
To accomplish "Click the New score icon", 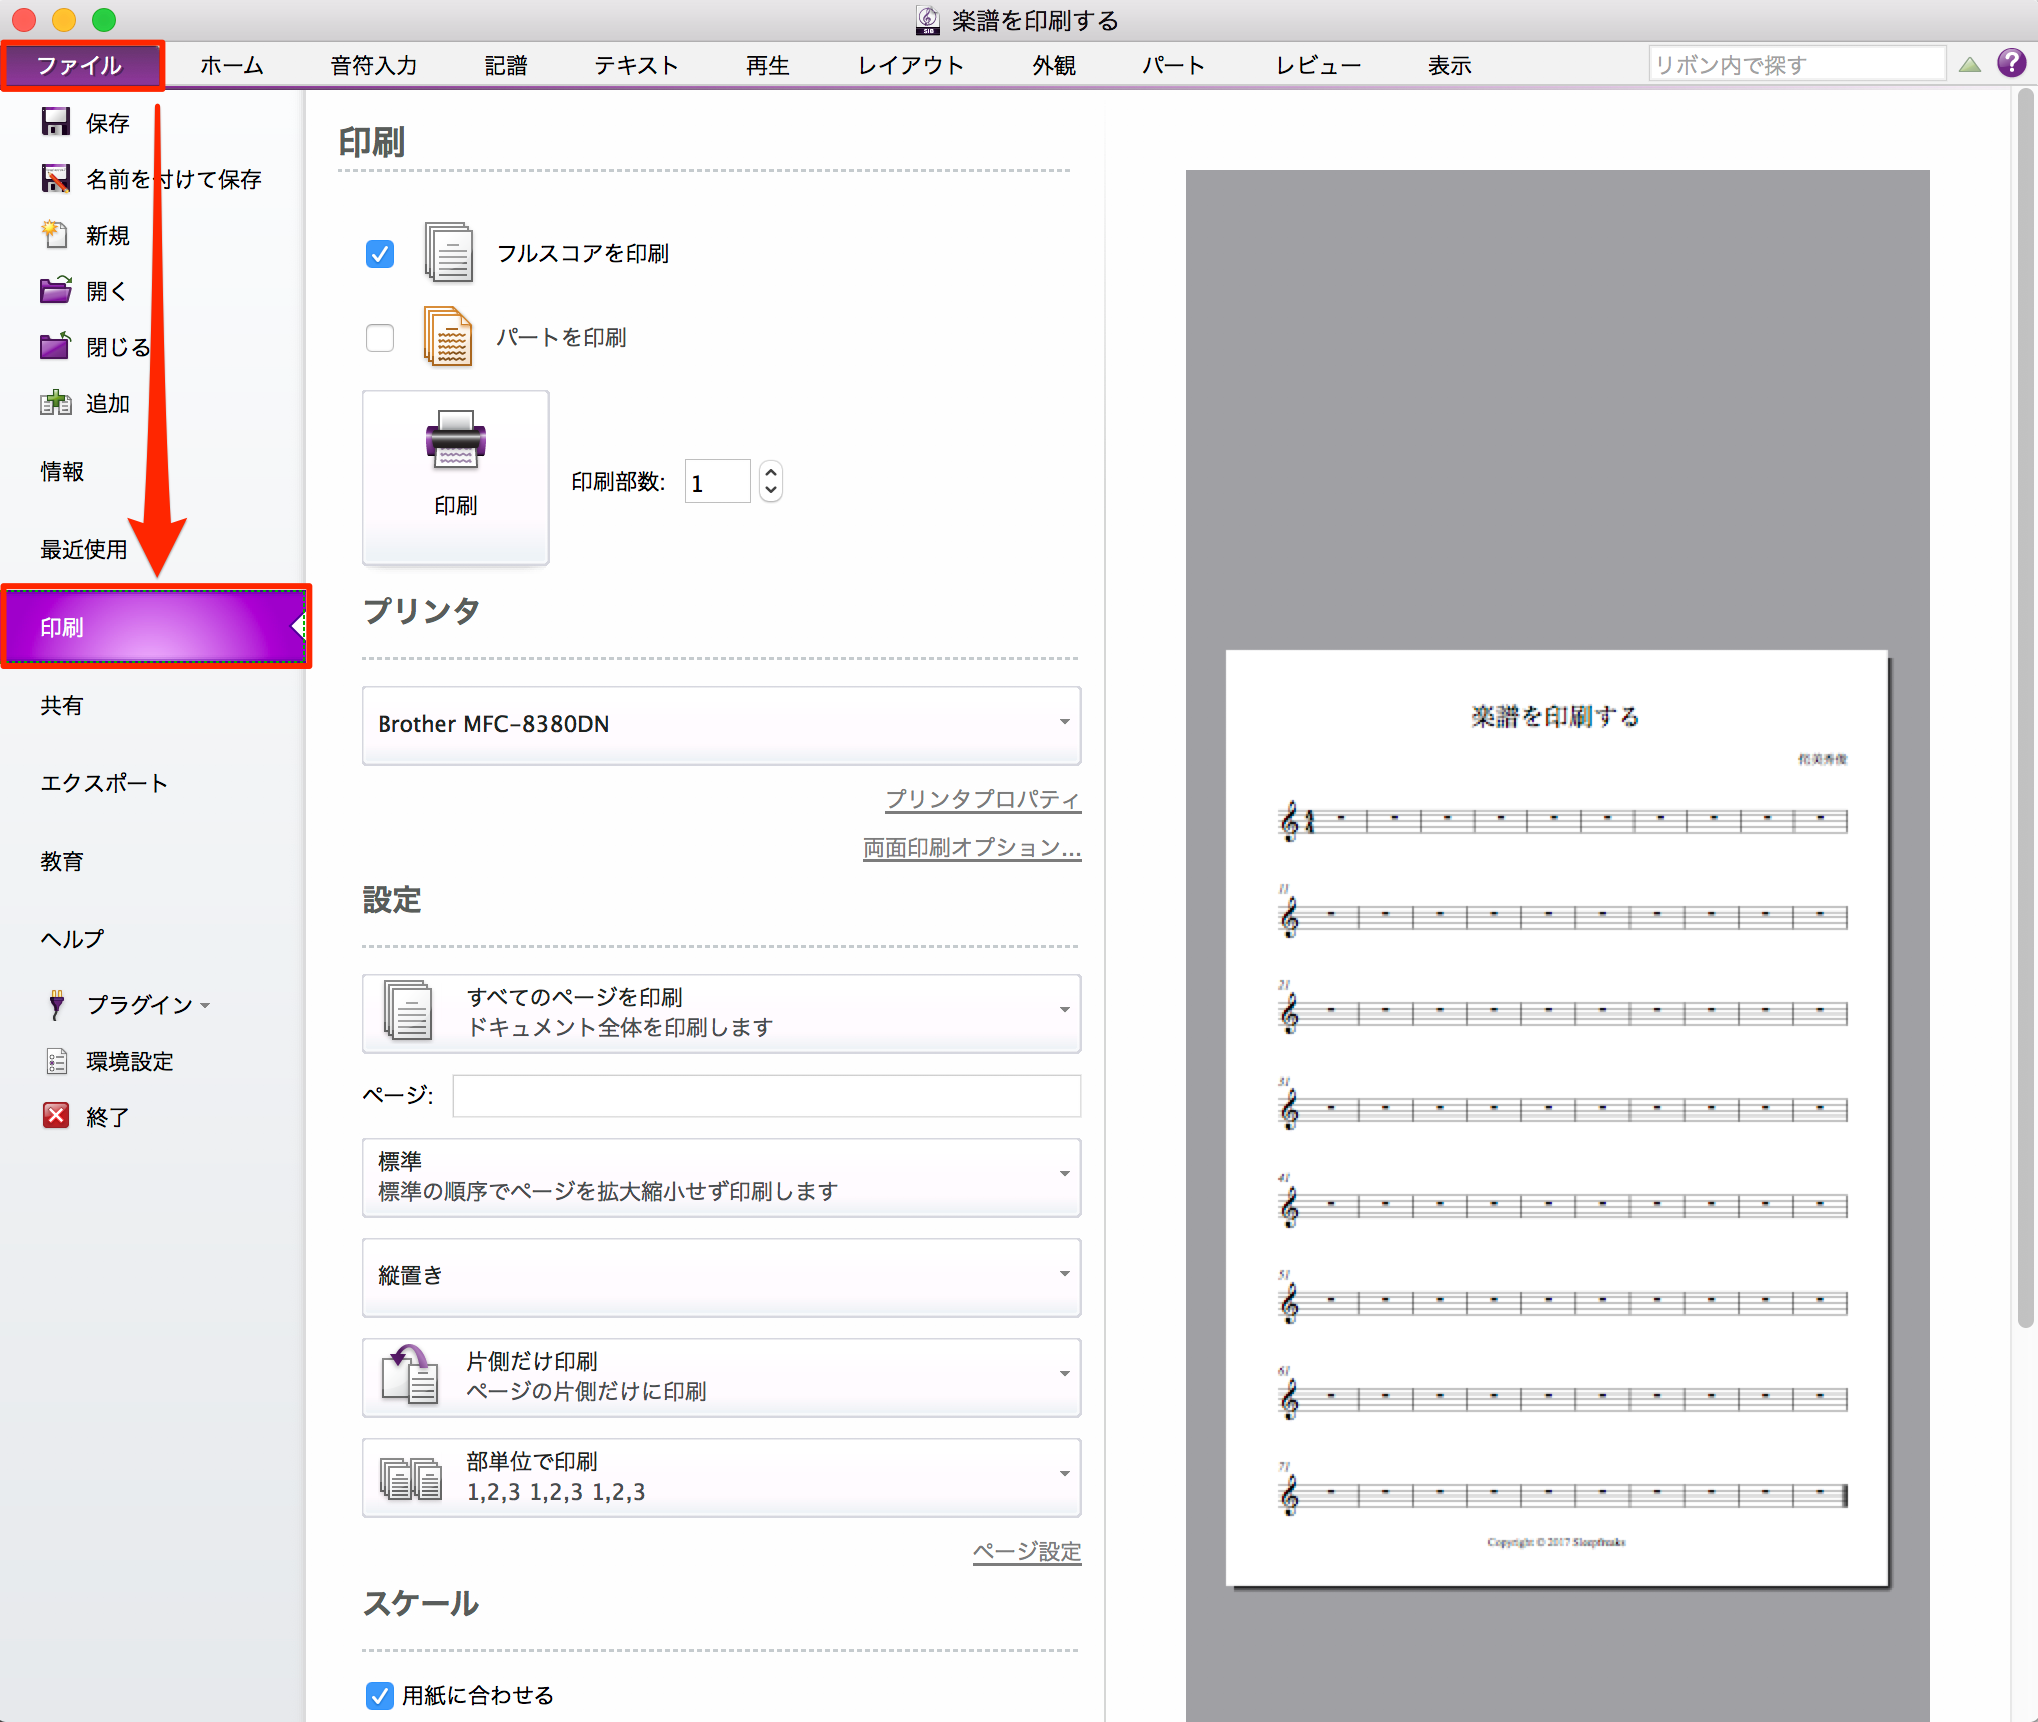I will point(55,234).
